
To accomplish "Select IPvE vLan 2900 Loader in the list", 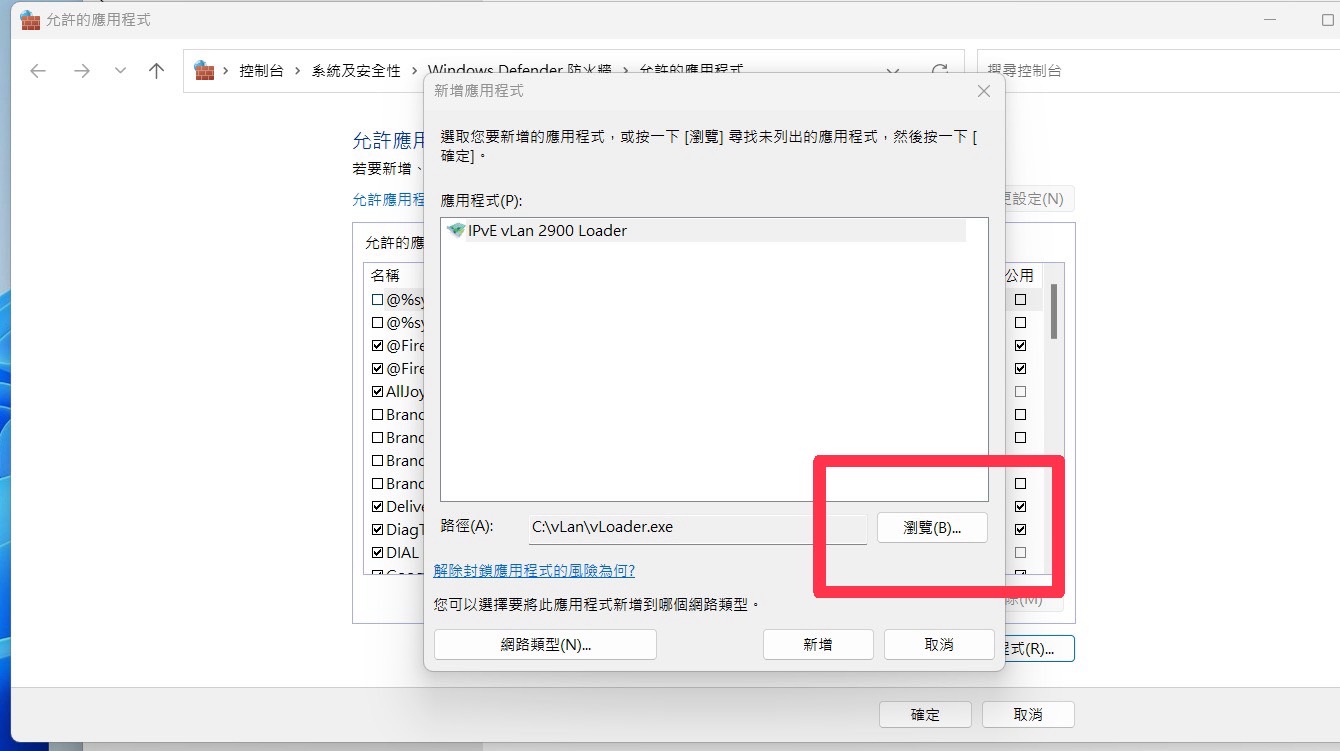I will tap(706, 230).
